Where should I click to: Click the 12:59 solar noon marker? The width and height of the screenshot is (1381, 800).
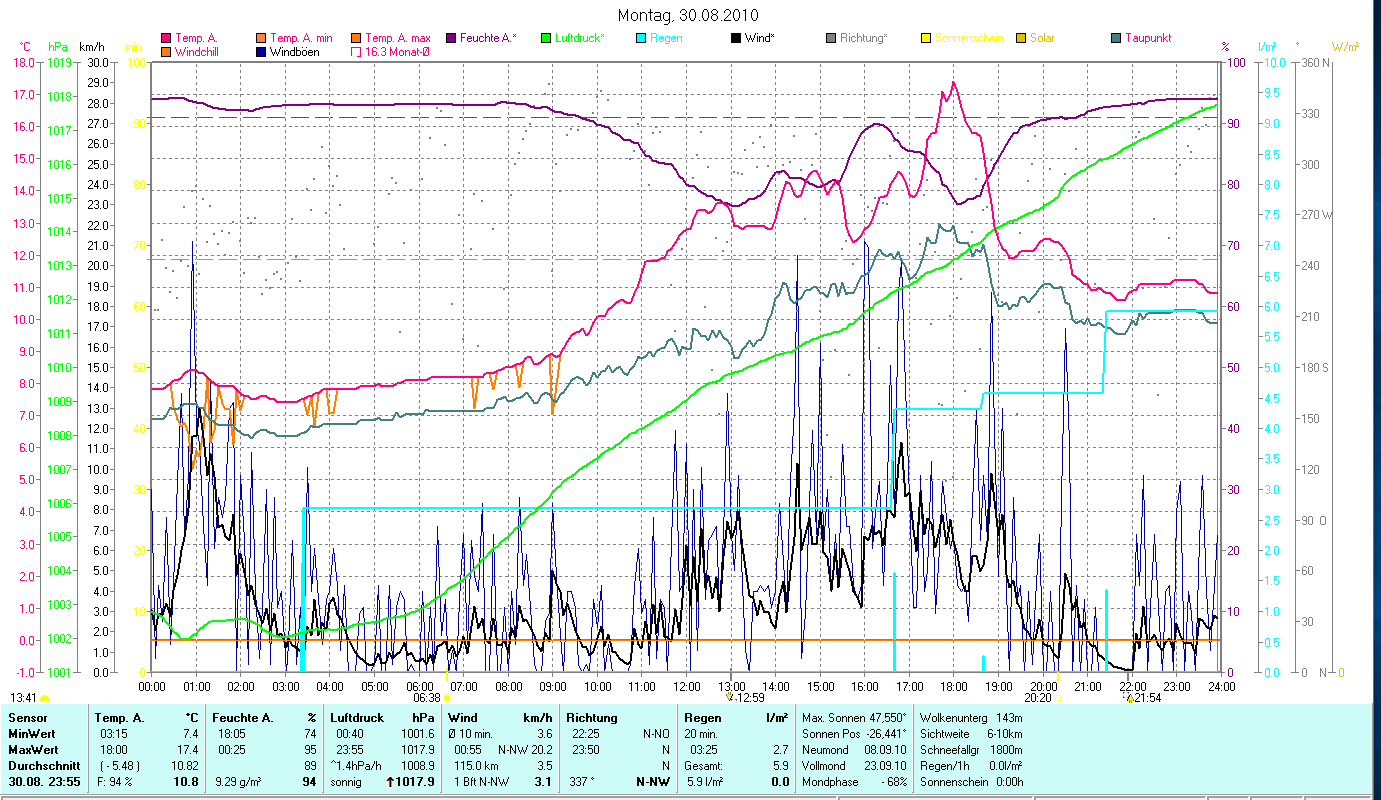[730, 698]
